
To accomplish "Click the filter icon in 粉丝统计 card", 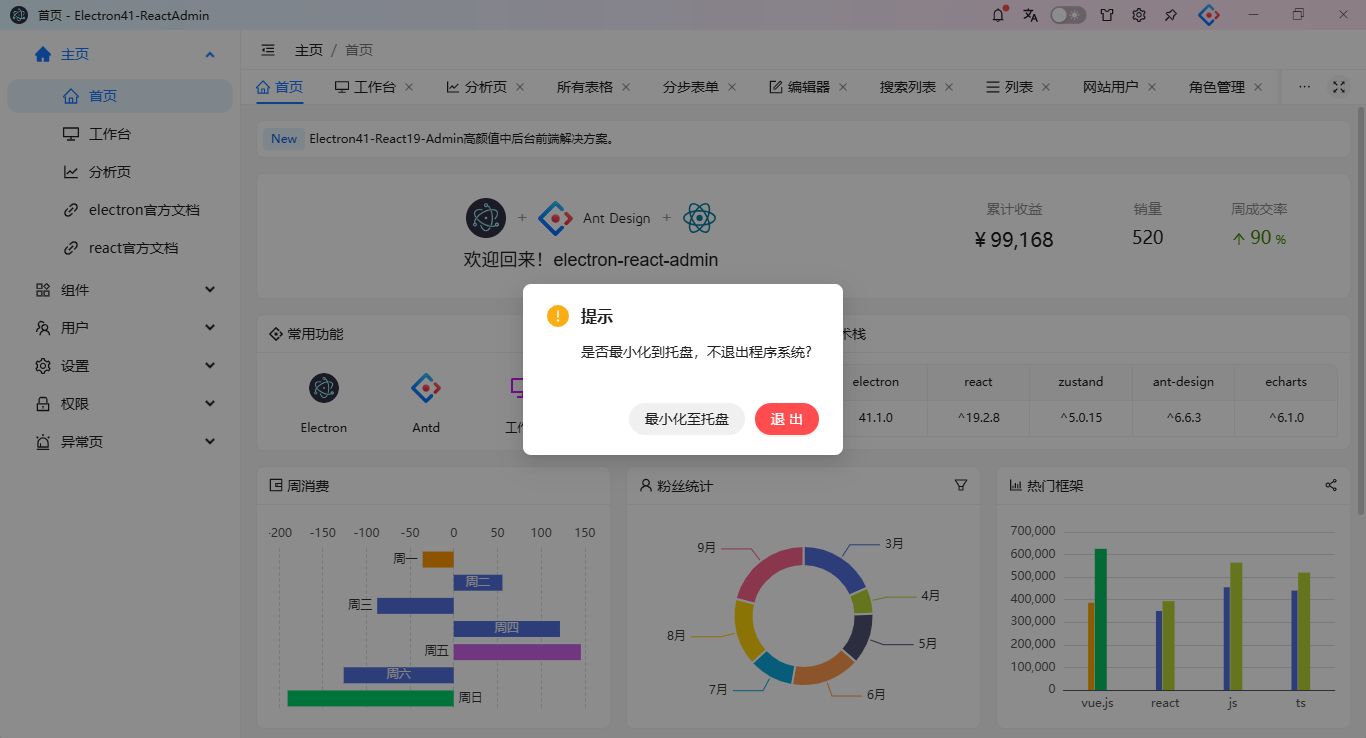I will coord(961,485).
